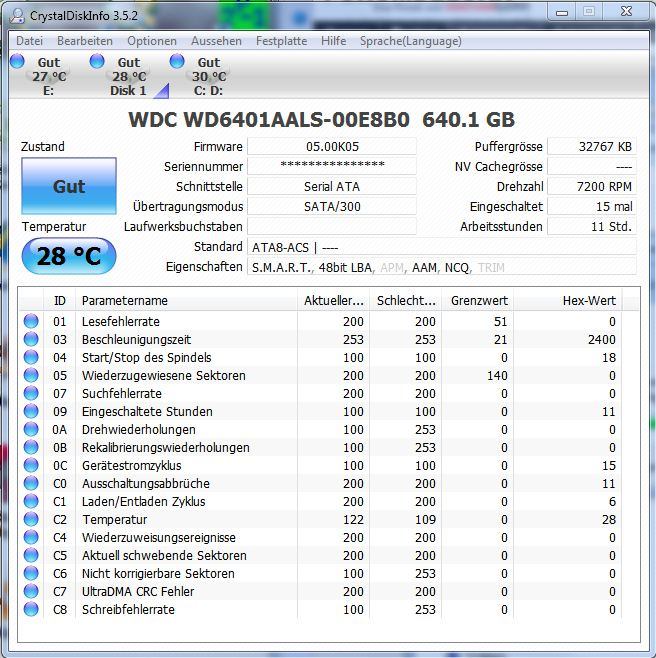Open the Sprache(Language) menu
The width and height of the screenshot is (656, 658).
click(x=411, y=41)
